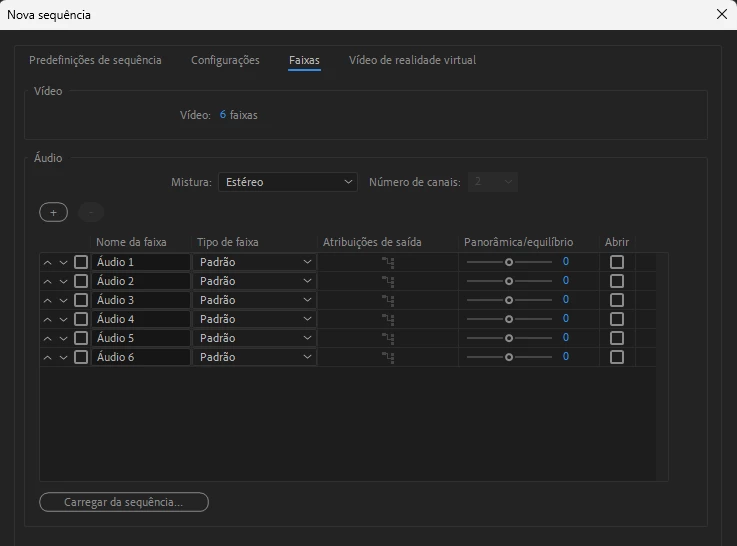The image size is (737, 546).
Task: Enable Abrir checkbox for Áudio 4
Action: [617, 319]
